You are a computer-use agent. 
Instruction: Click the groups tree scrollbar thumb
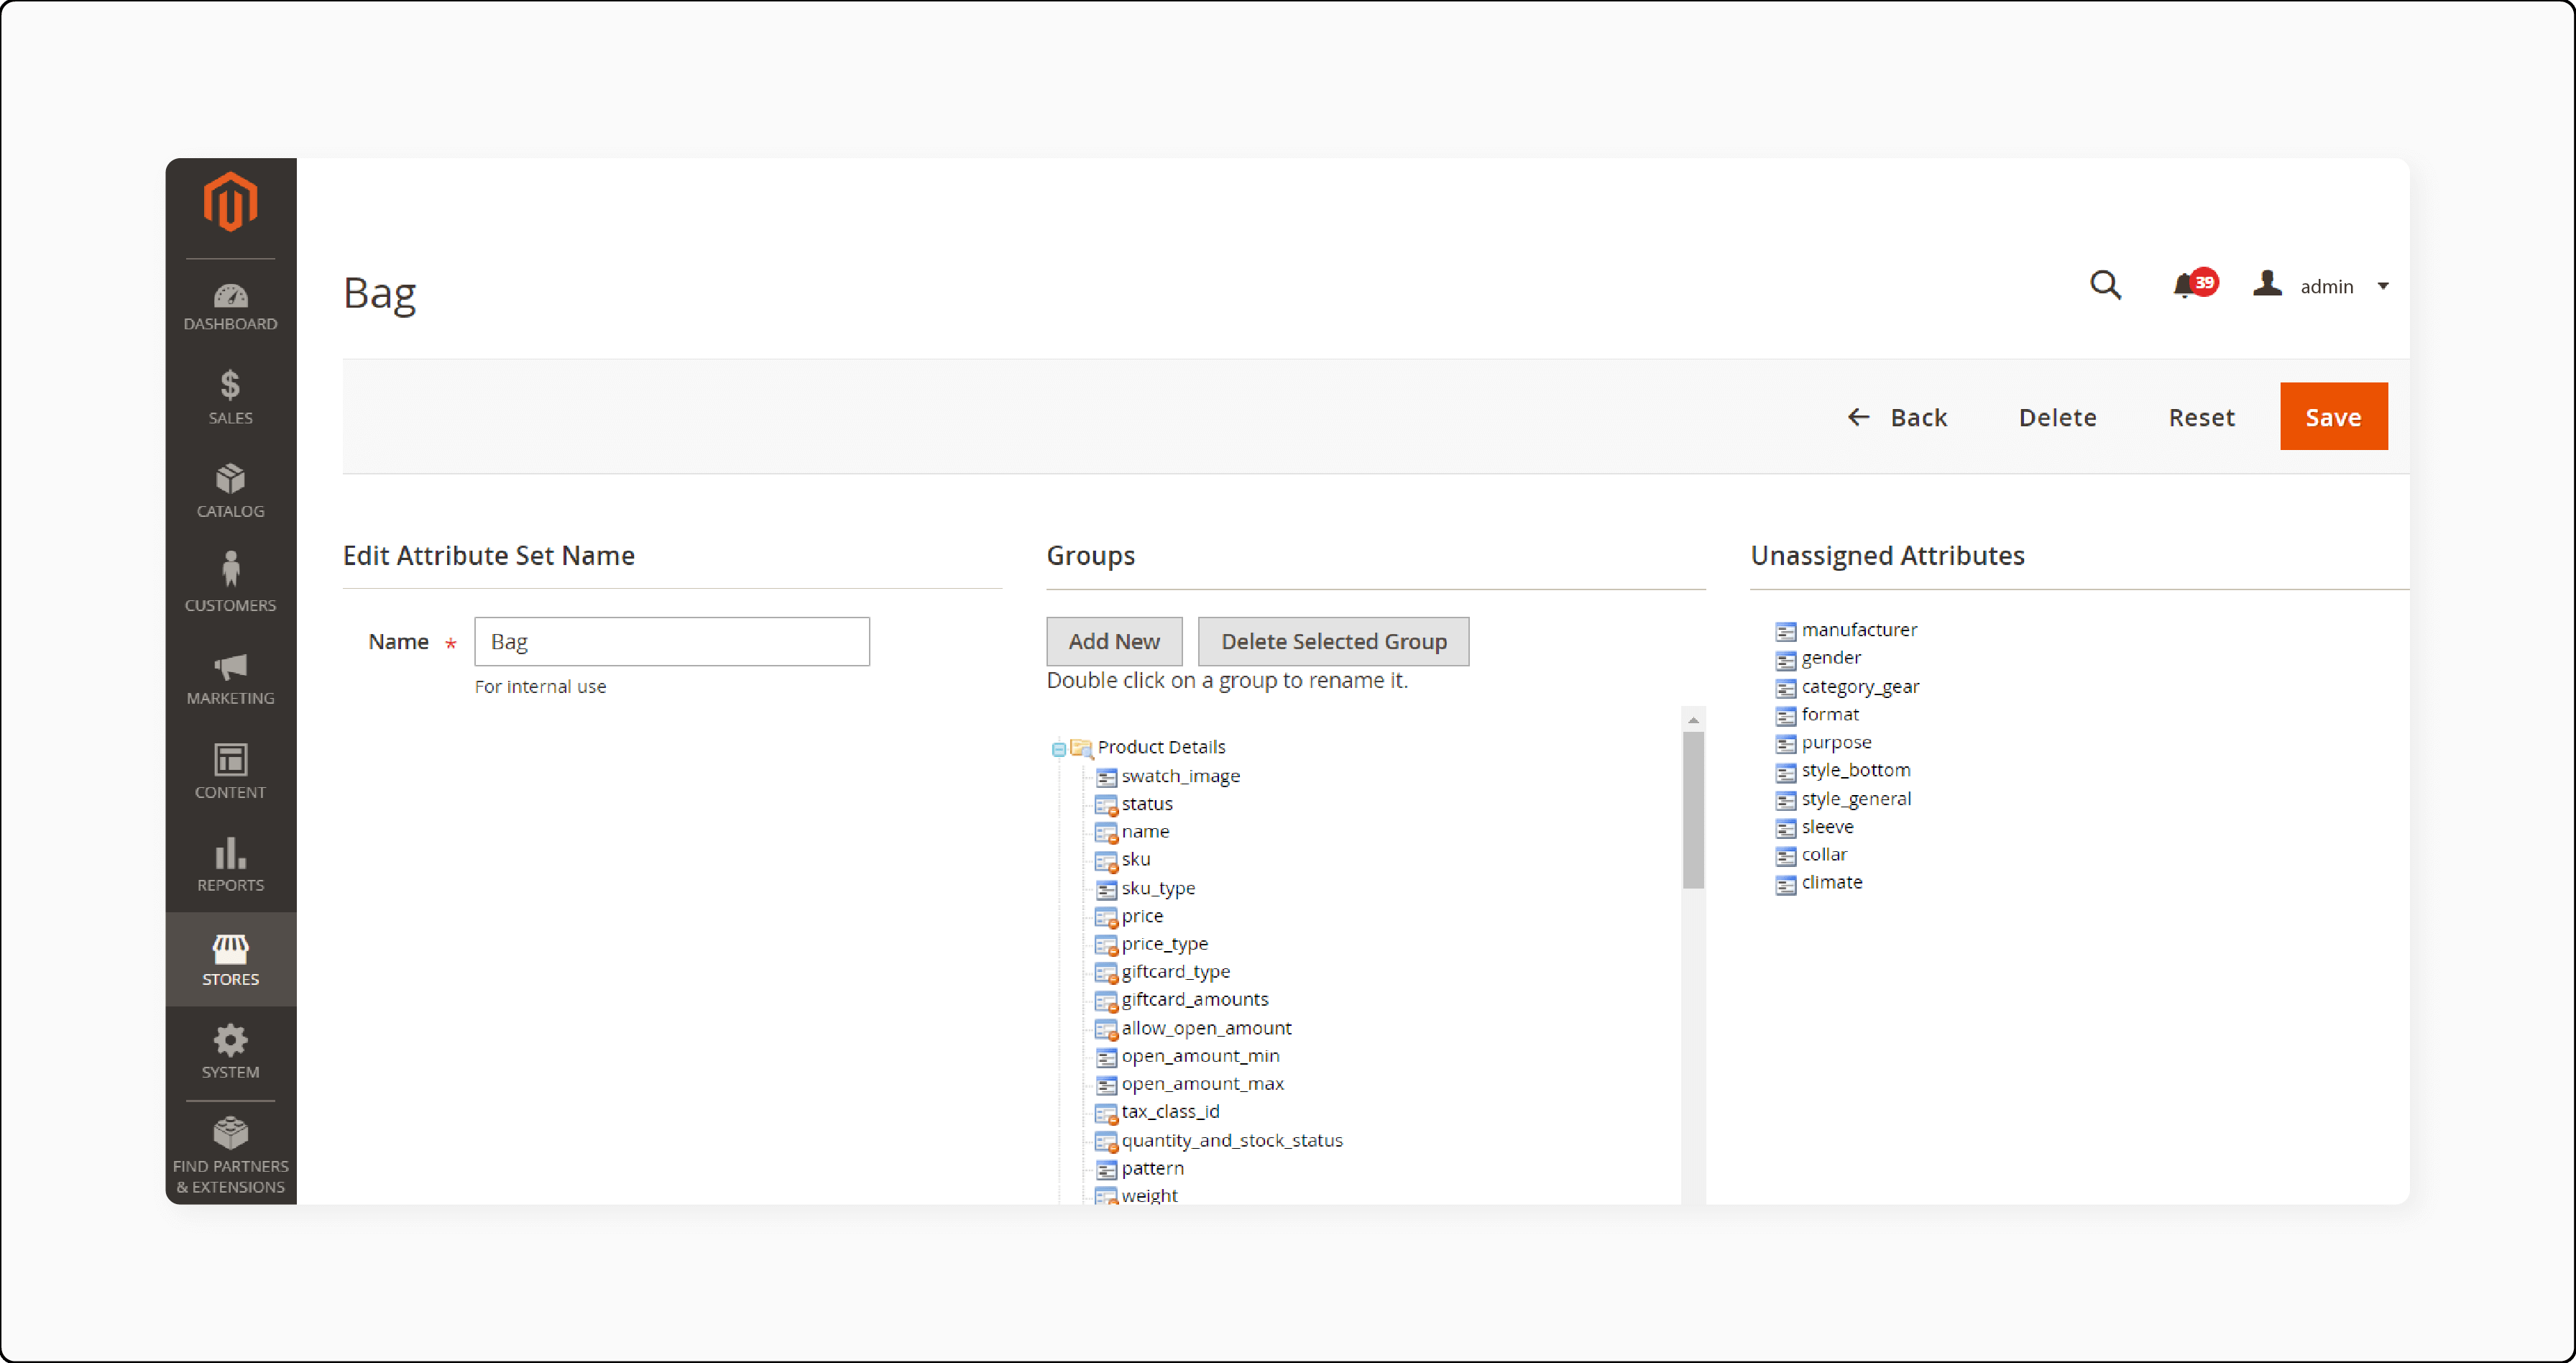click(1692, 810)
